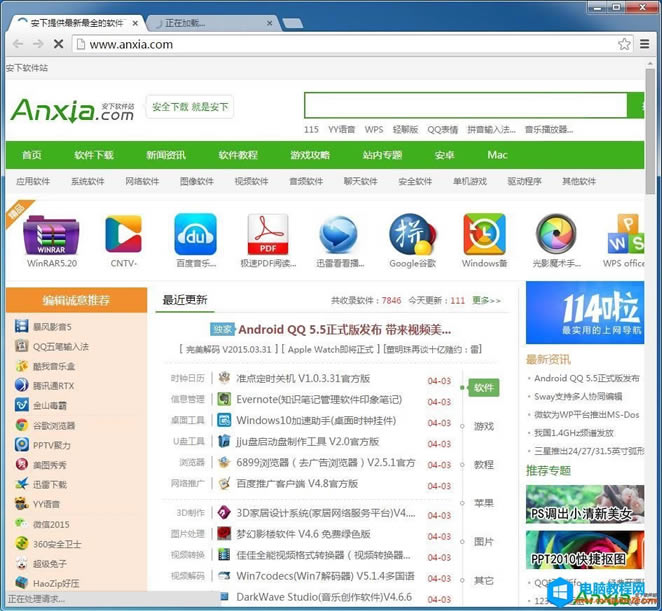662x611 pixels.
Task: Close the 正在加载 tab
Action: (x=269, y=23)
